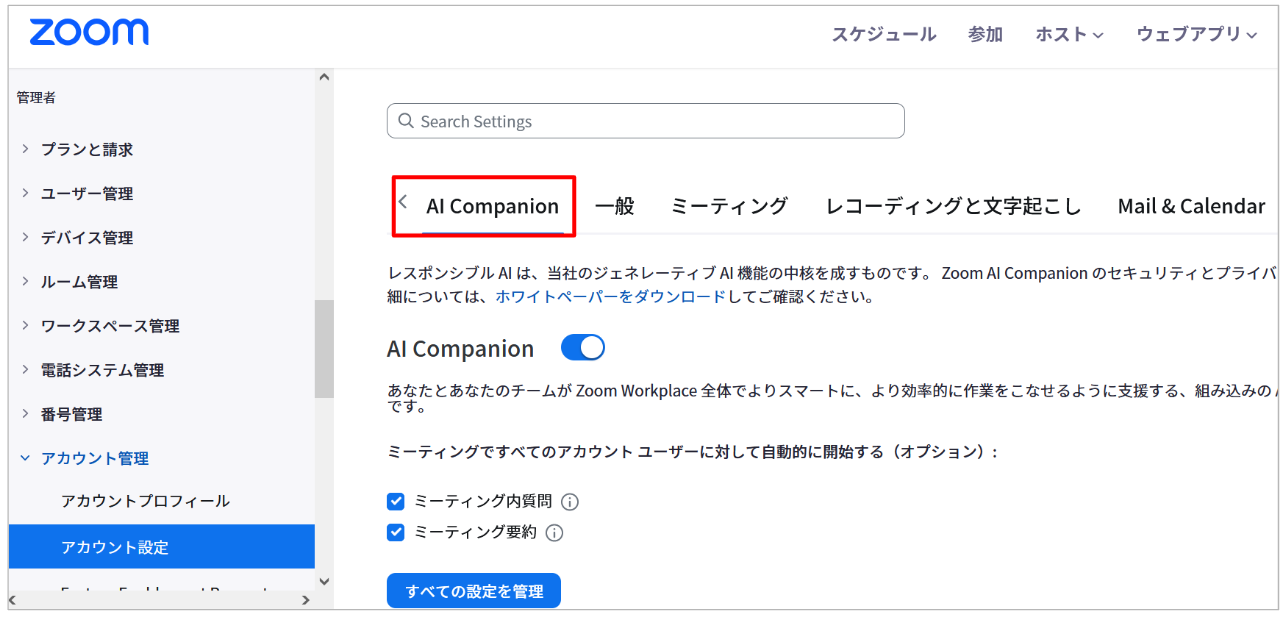Click the すべての設定を管理 button
1285x620 pixels.
[474, 591]
